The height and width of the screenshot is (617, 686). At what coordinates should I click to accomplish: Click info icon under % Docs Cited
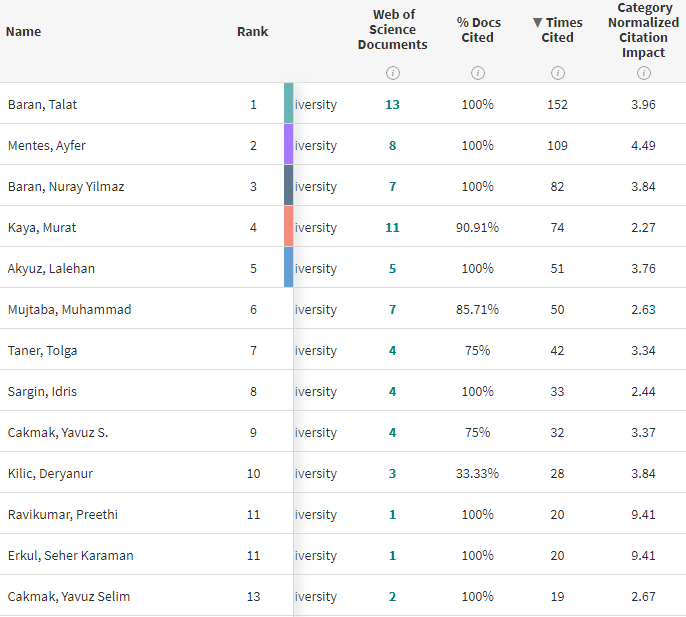478,73
